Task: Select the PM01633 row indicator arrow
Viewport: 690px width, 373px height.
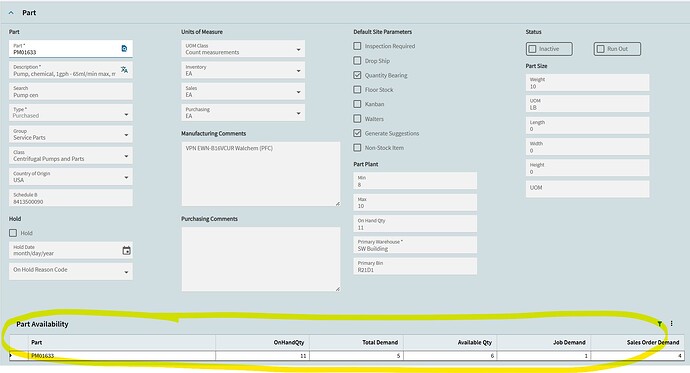Action: coord(11,355)
